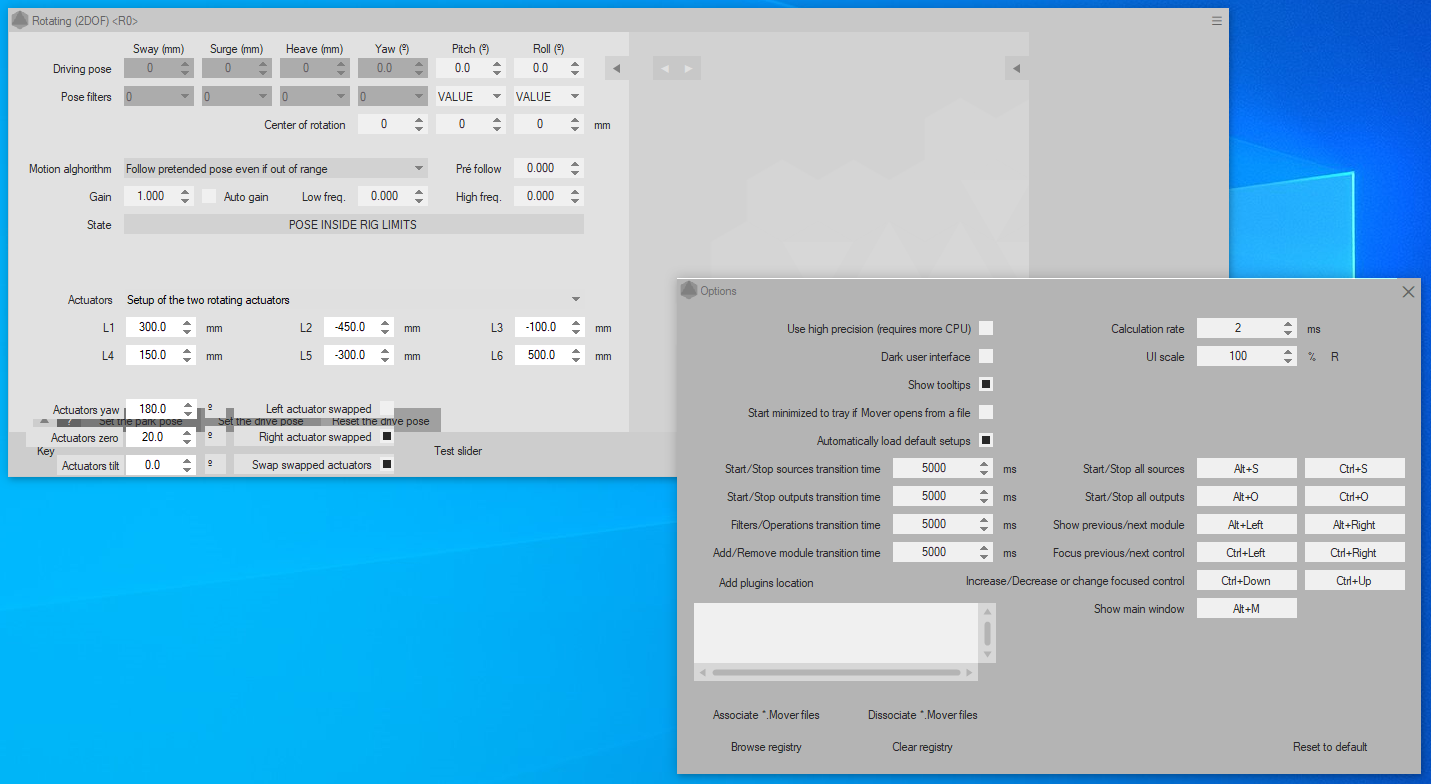Decrease Gain value with down arrow
The width and height of the screenshot is (1431, 784).
(186, 201)
